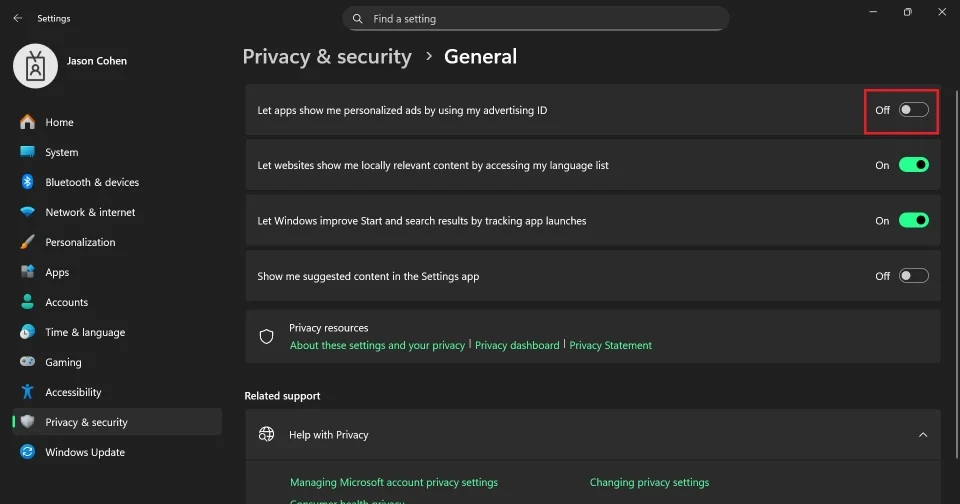Viewport: 960px width, 504px height.
Task: Click the Home icon in sidebar
Action: click(x=27, y=122)
